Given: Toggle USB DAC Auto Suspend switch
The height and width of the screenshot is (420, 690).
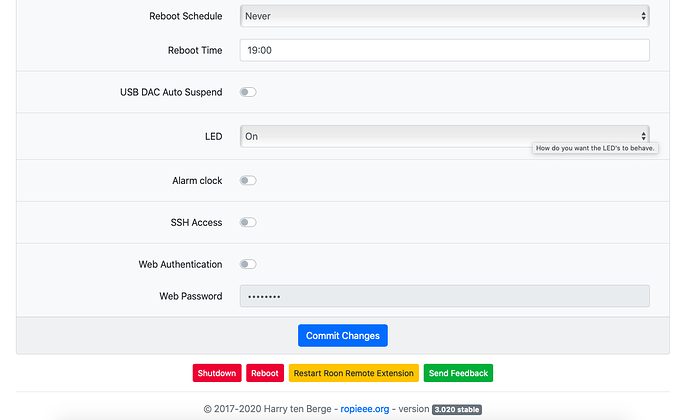Looking at the screenshot, I should (248, 92).
